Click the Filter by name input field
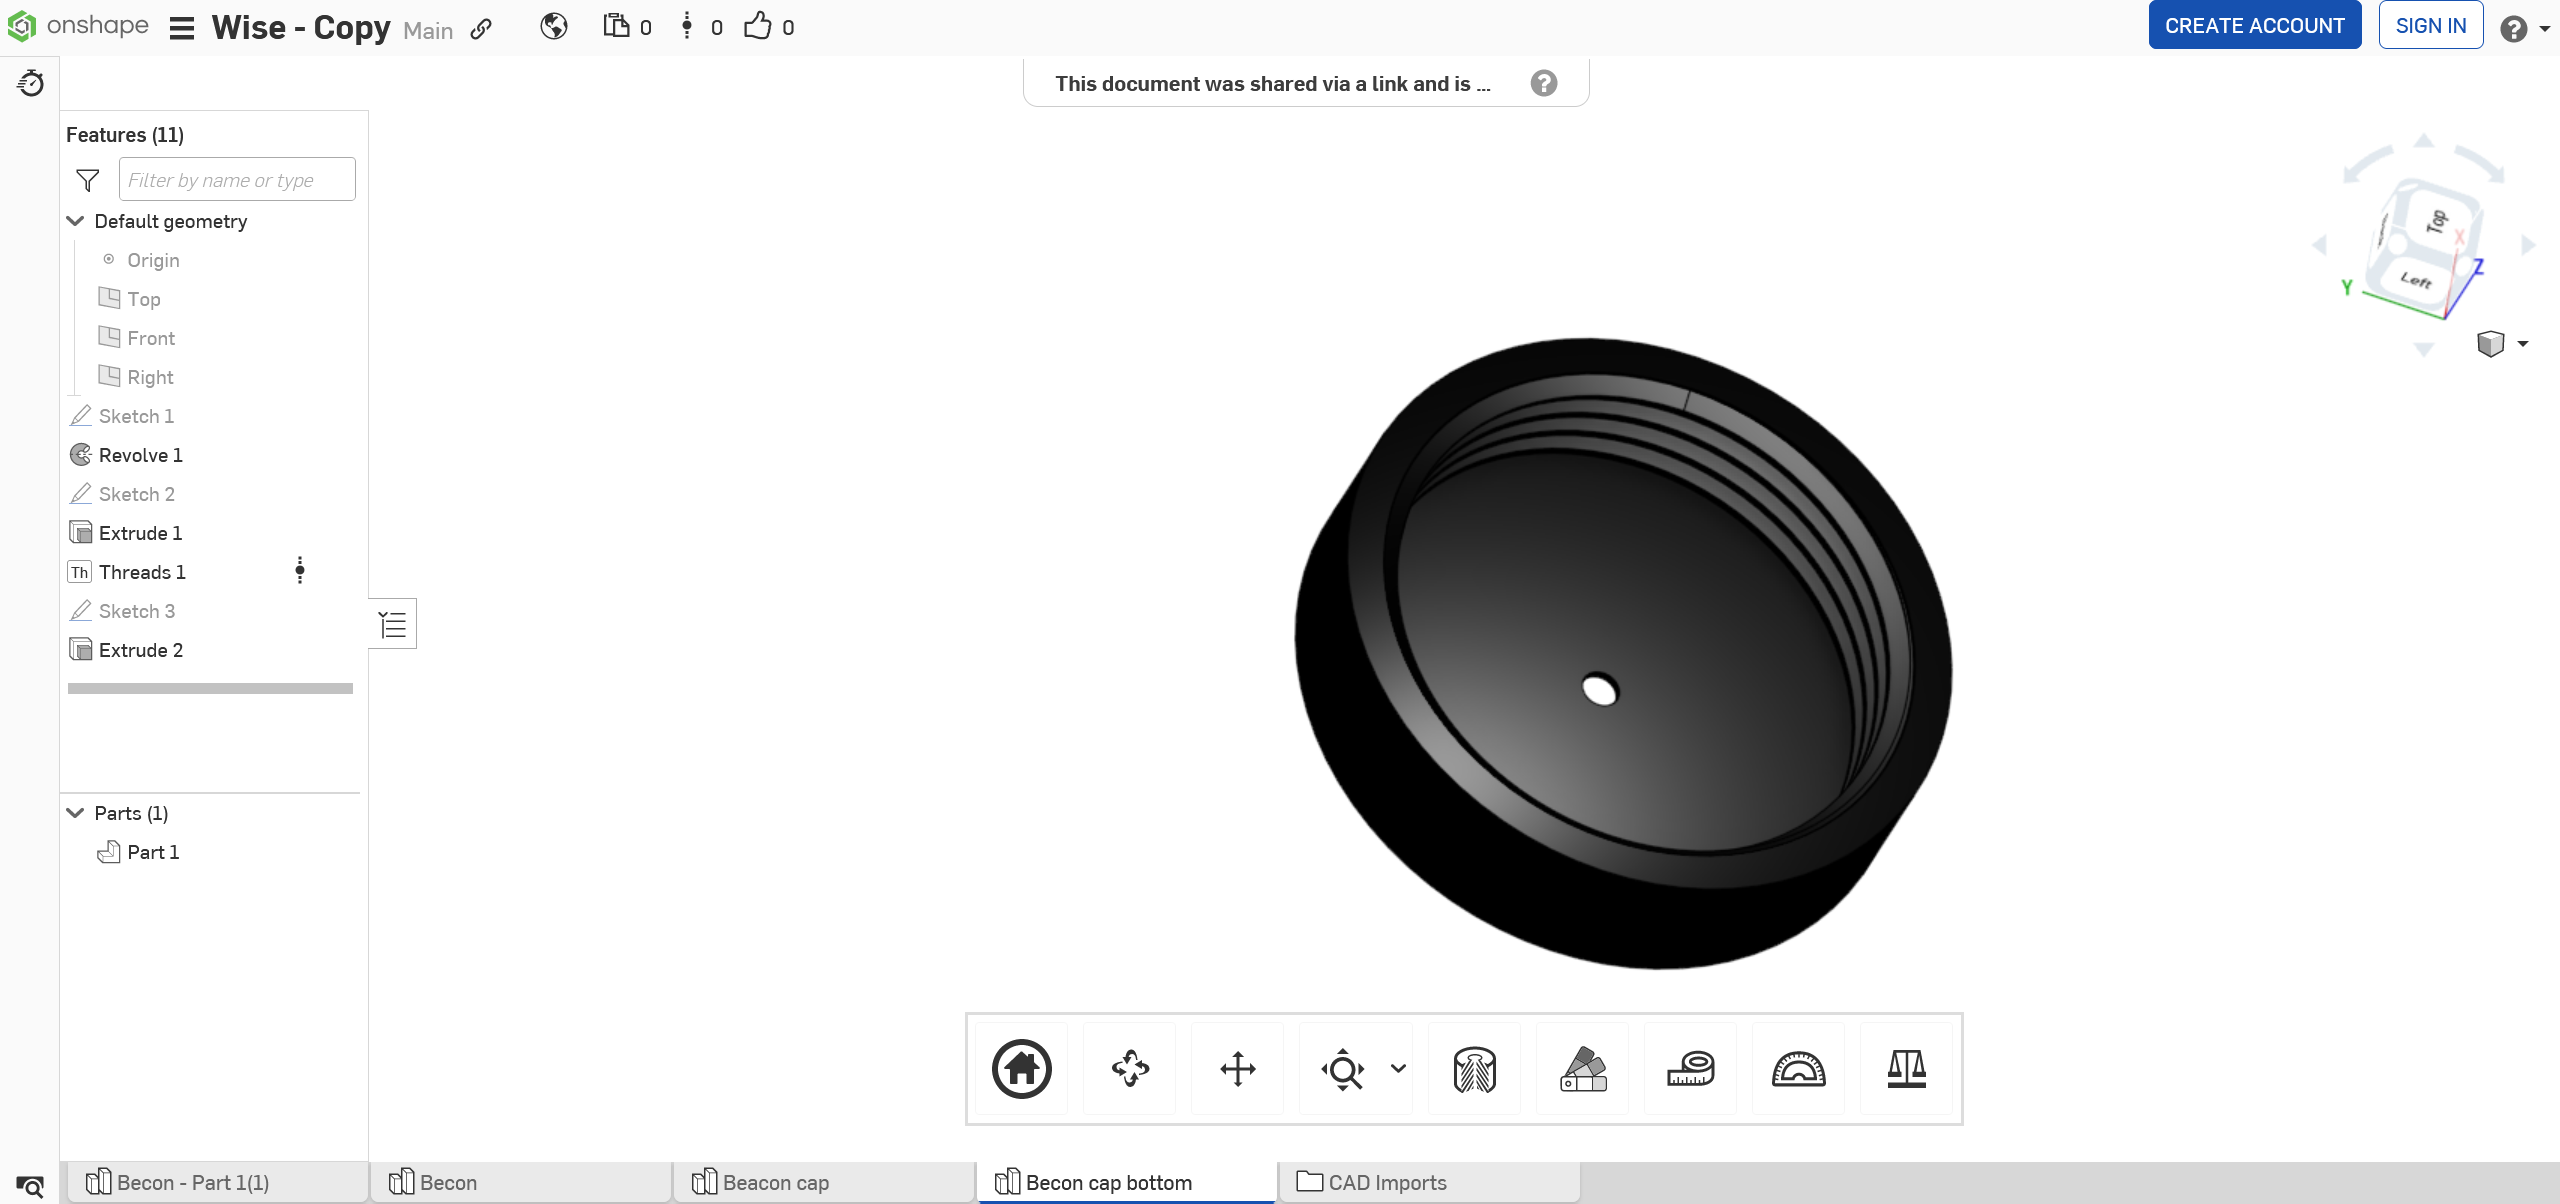Viewport: 2560px width, 1204px height. [237, 180]
